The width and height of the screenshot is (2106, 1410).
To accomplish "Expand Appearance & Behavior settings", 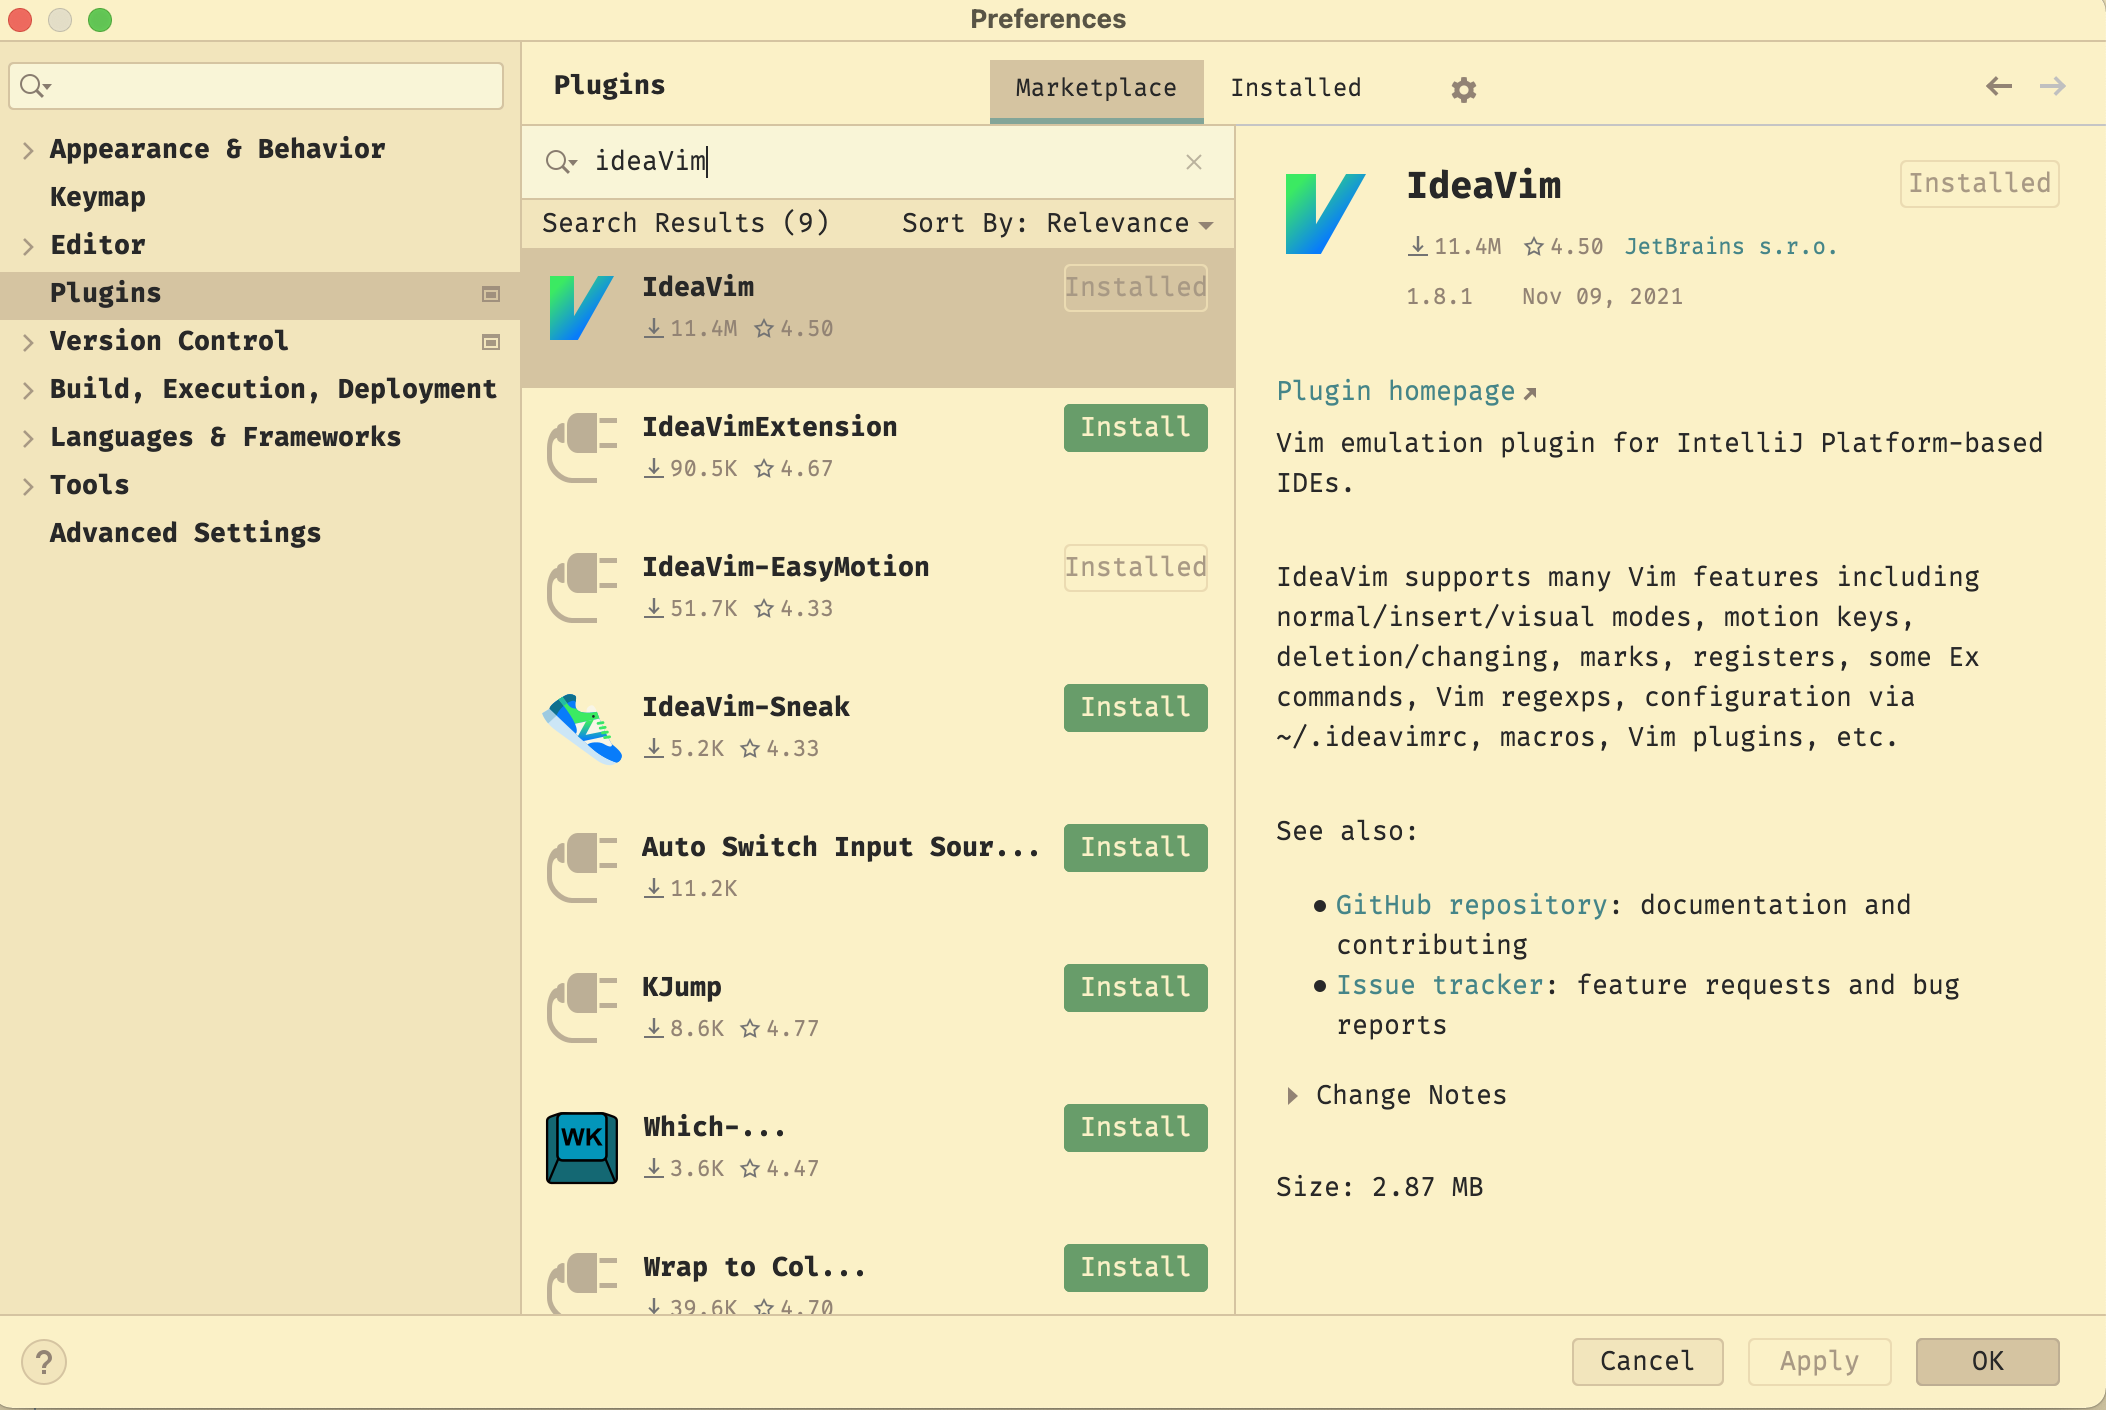I will 28,150.
